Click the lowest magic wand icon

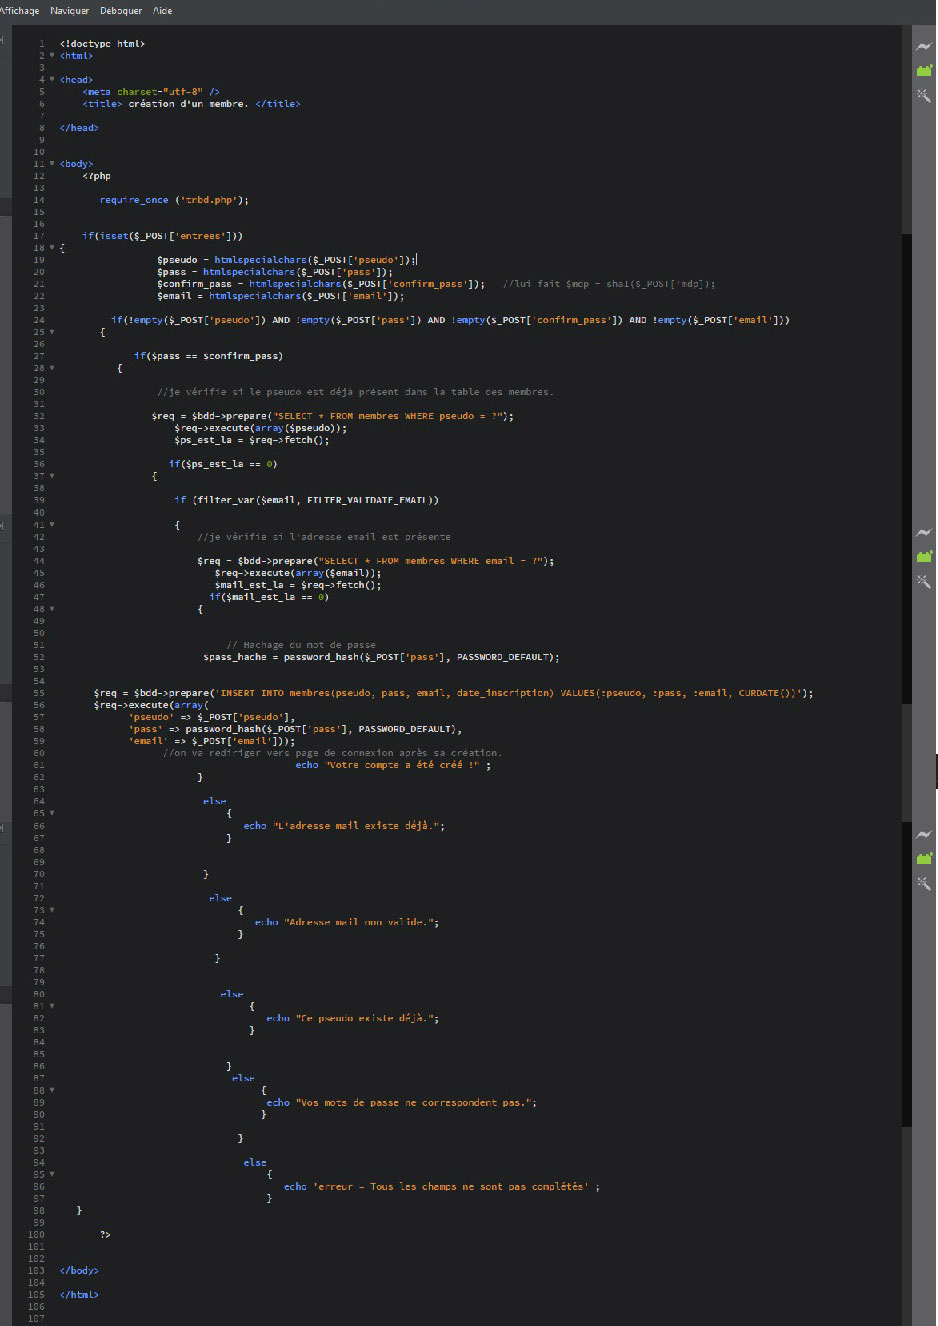click(x=924, y=883)
